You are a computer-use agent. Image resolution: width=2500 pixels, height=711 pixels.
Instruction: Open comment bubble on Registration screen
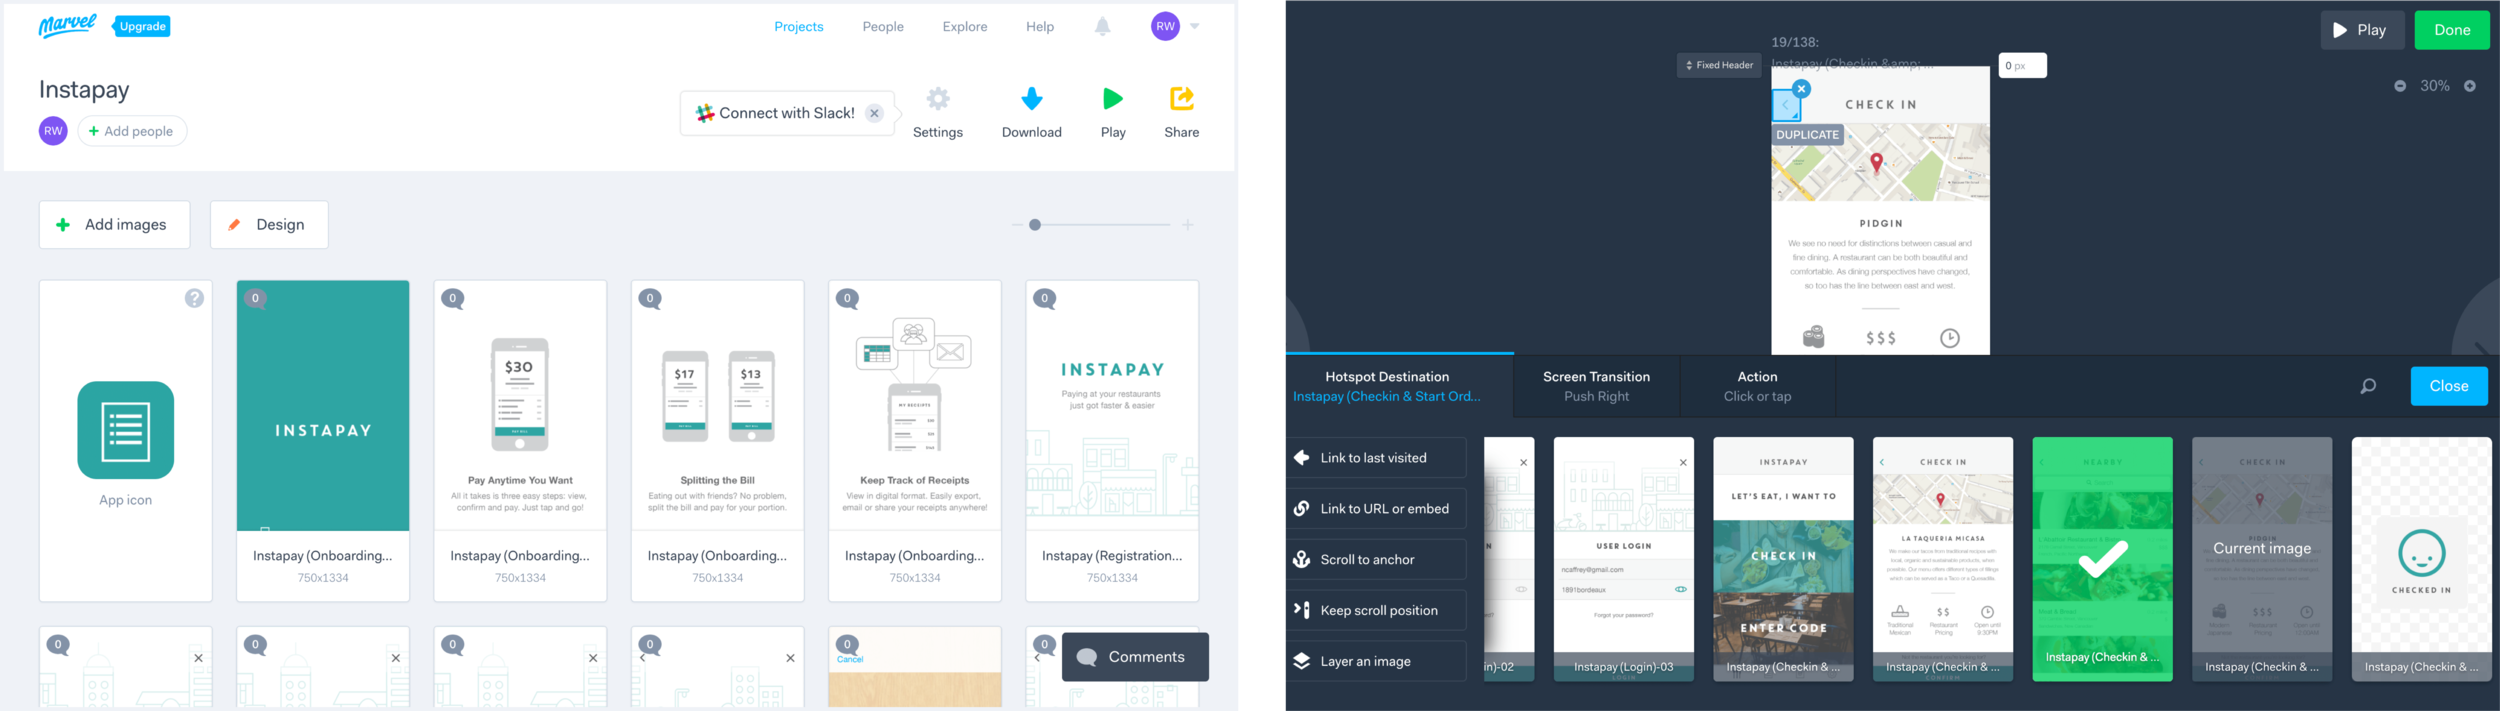point(1045,299)
